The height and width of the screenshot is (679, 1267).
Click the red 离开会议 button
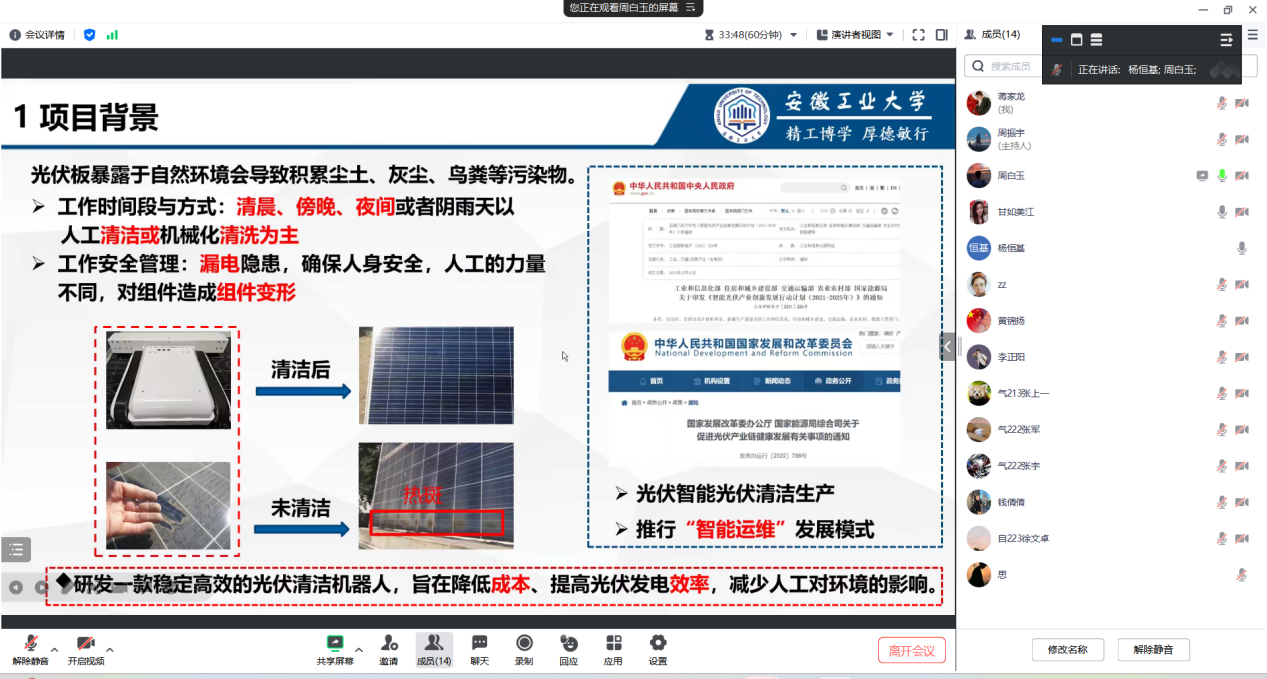click(911, 650)
